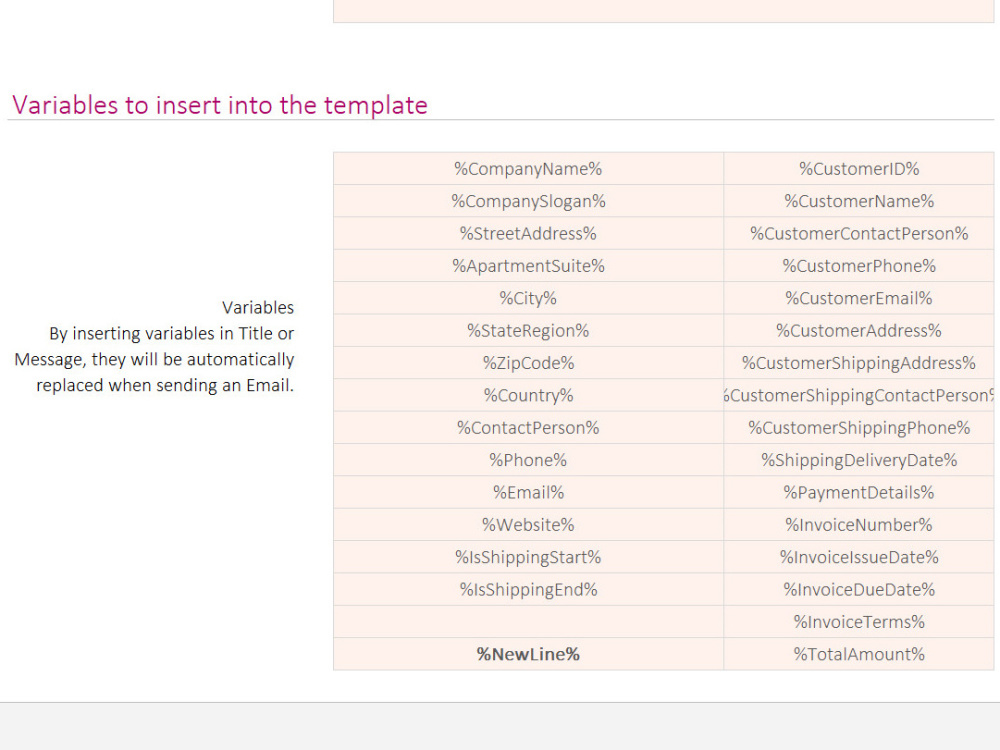Select the %IsShippingEnd% cell
The image size is (1000, 750).
tap(528, 590)
